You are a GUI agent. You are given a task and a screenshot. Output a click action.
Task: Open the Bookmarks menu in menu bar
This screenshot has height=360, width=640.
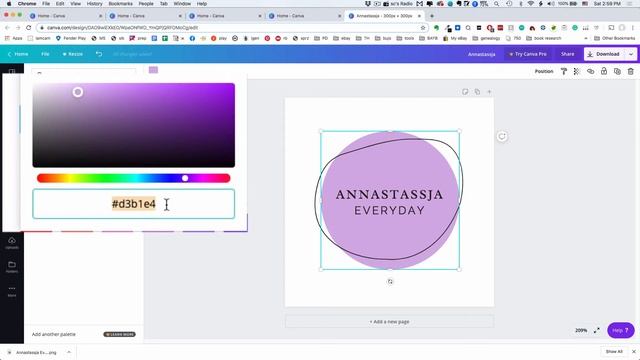pyautogui.click(x=120, y=4)
